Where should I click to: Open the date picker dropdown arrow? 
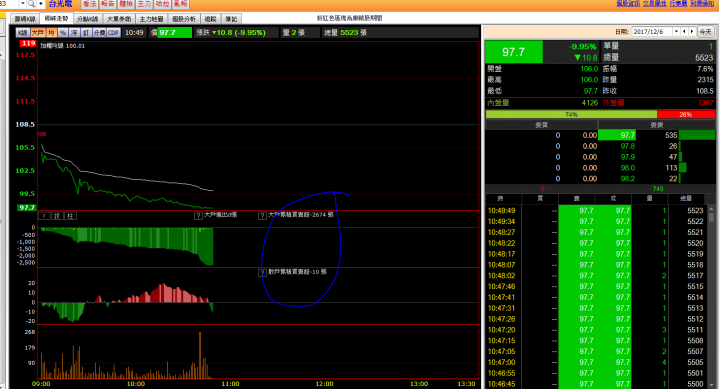pyautogui.click(x=676, y=31)
